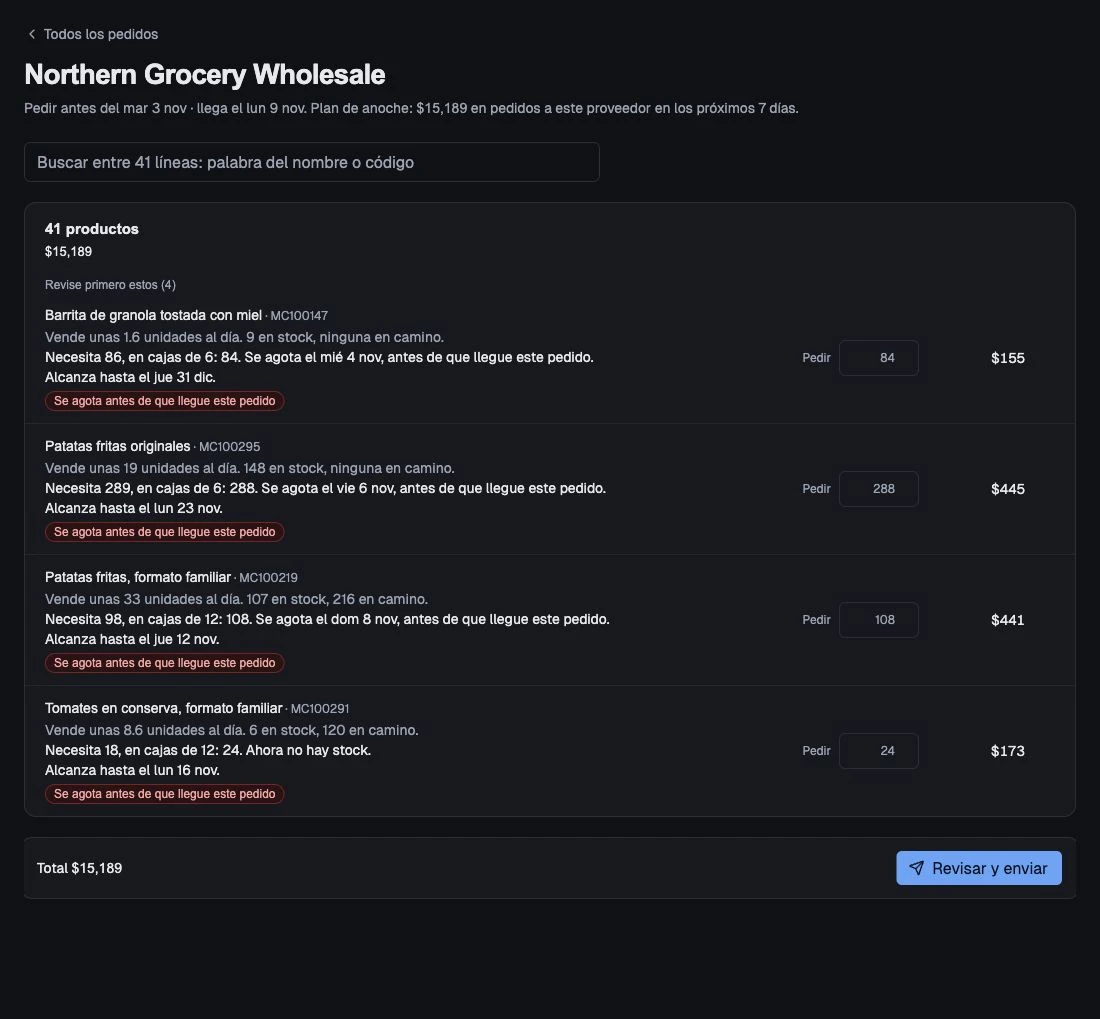Click the Vende unas 19 unidades al día line
The image size is (1100, 1019).
point(250,468)
